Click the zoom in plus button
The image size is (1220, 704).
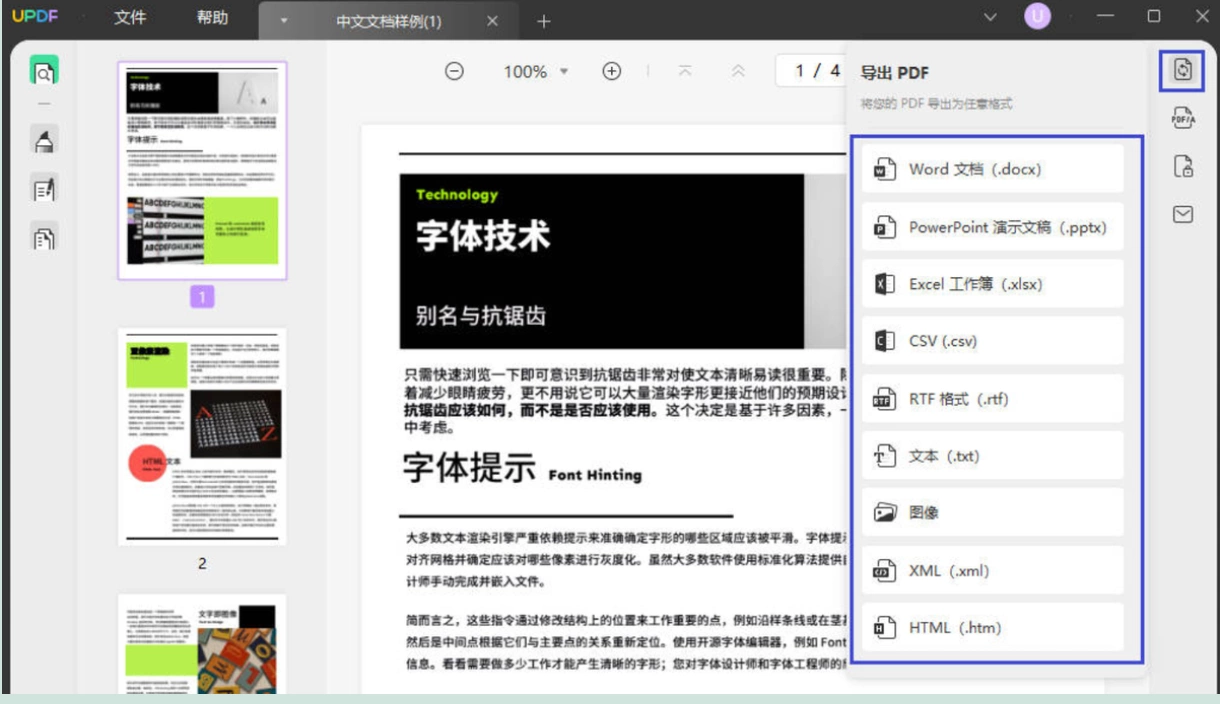611,71
